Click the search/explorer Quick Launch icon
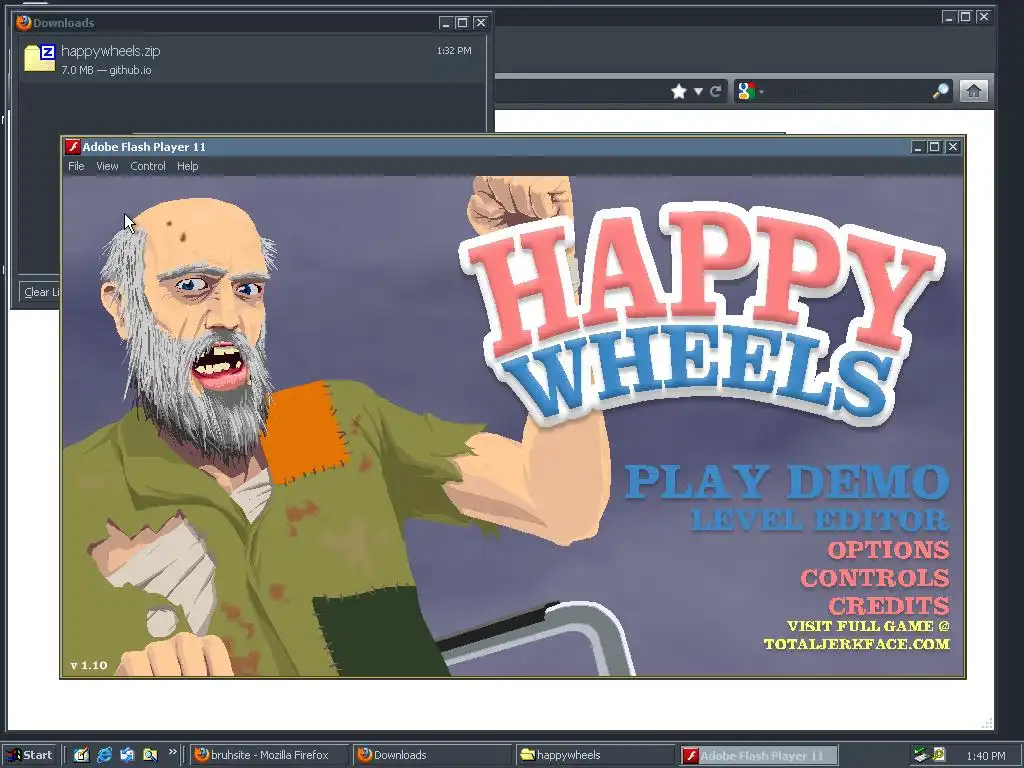The image size is (1024, 768). pyautogui.click(x=150, y=755)
